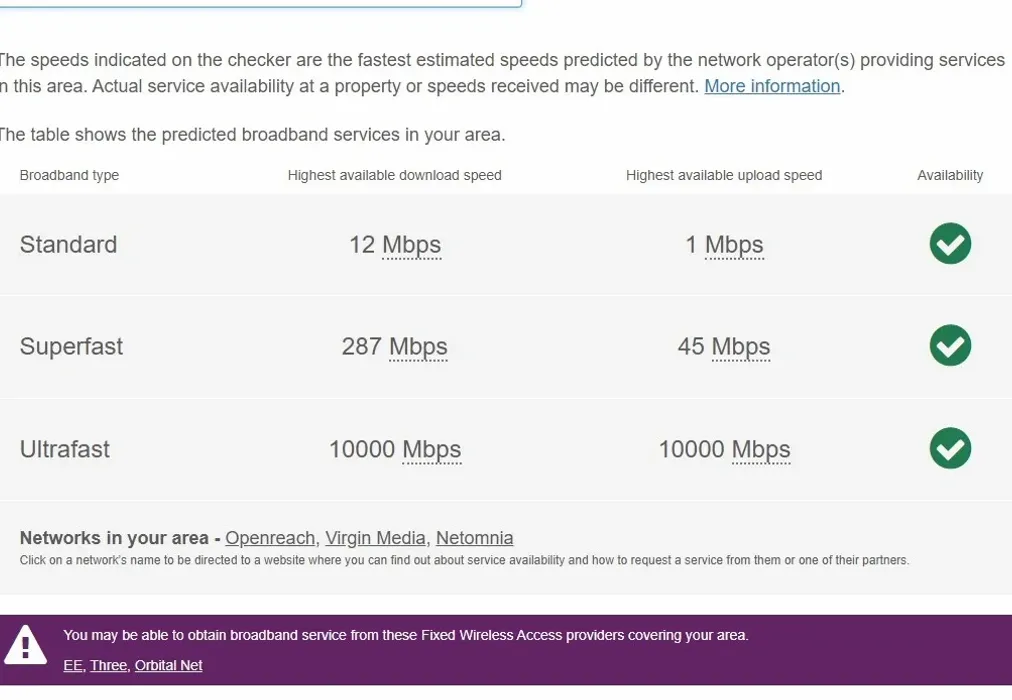Click the Superfast availability green checkmark

(950, 346)
